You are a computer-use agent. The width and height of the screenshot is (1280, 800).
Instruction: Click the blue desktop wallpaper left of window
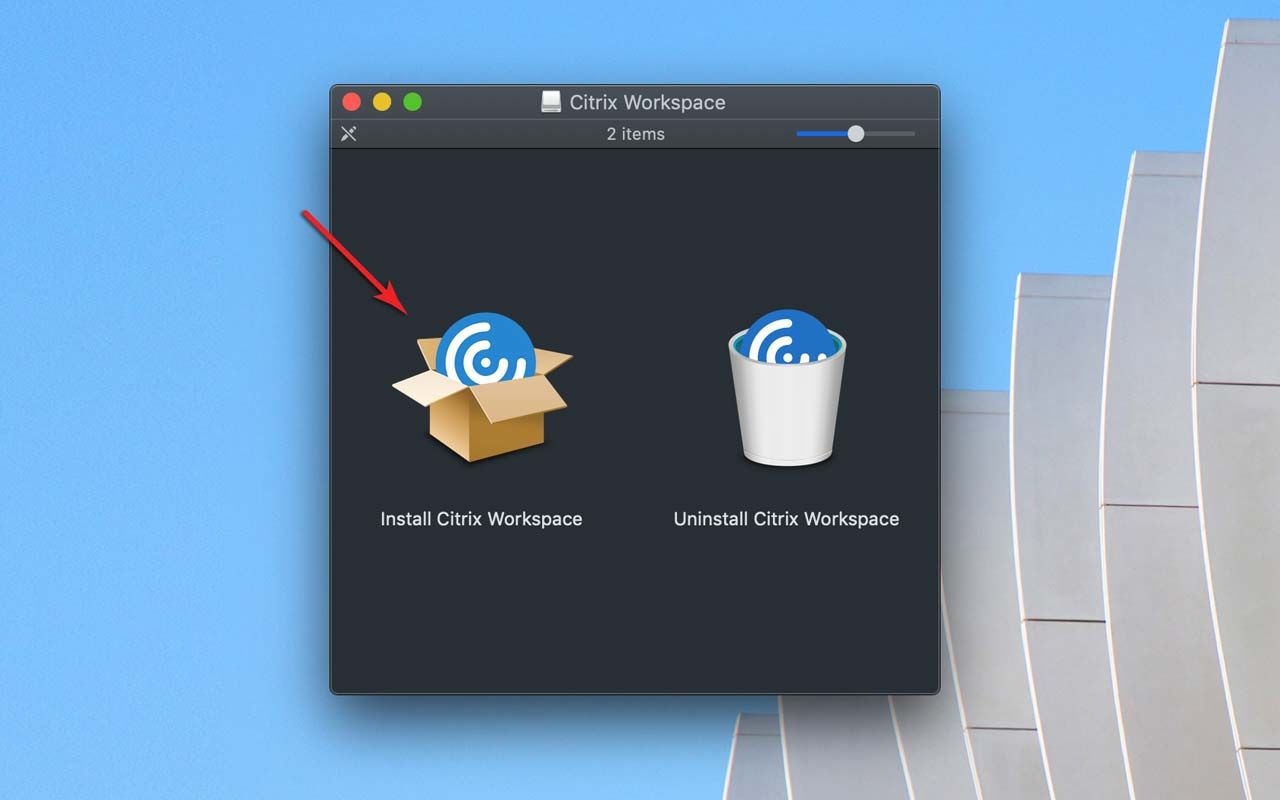coord(160,400)
